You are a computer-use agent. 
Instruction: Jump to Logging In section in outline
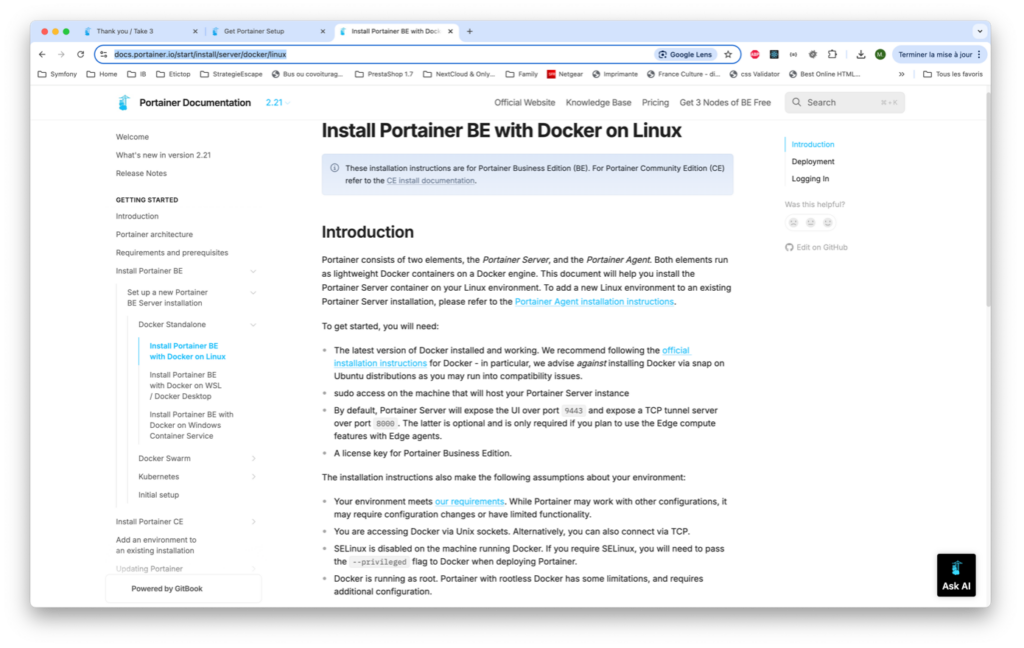(x=810, y=179)
